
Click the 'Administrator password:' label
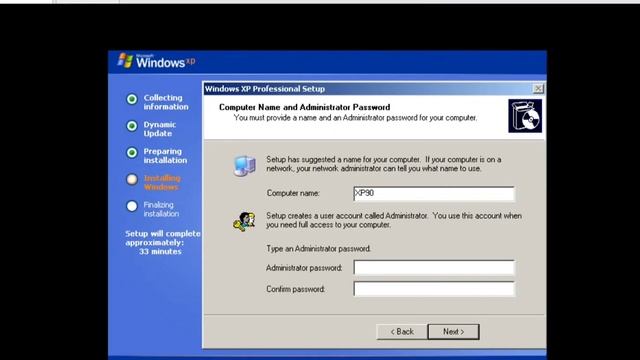304,268
